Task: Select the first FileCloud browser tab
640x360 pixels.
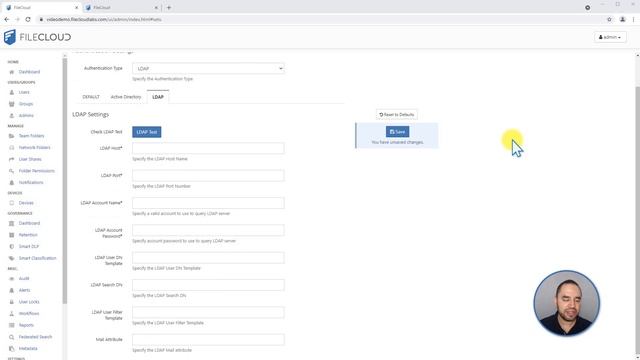Action: coord(41,7)
